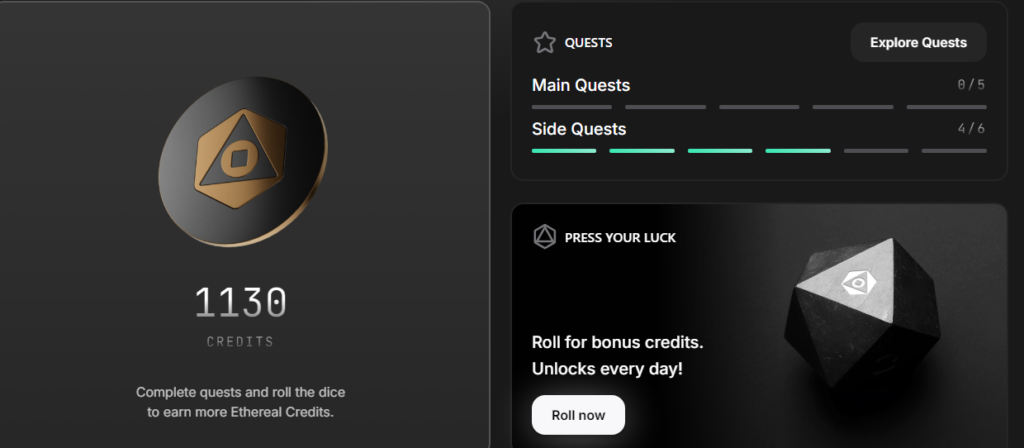This screenshot has width=1024, height=448.
Task: Select the Side Quests heading
Action: point(579,129)
